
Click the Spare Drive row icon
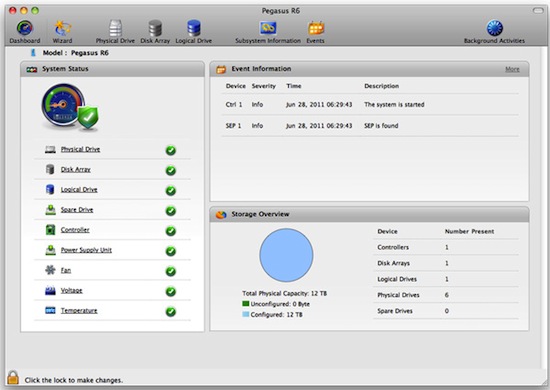pyautogui.click(x=51, y=210)
